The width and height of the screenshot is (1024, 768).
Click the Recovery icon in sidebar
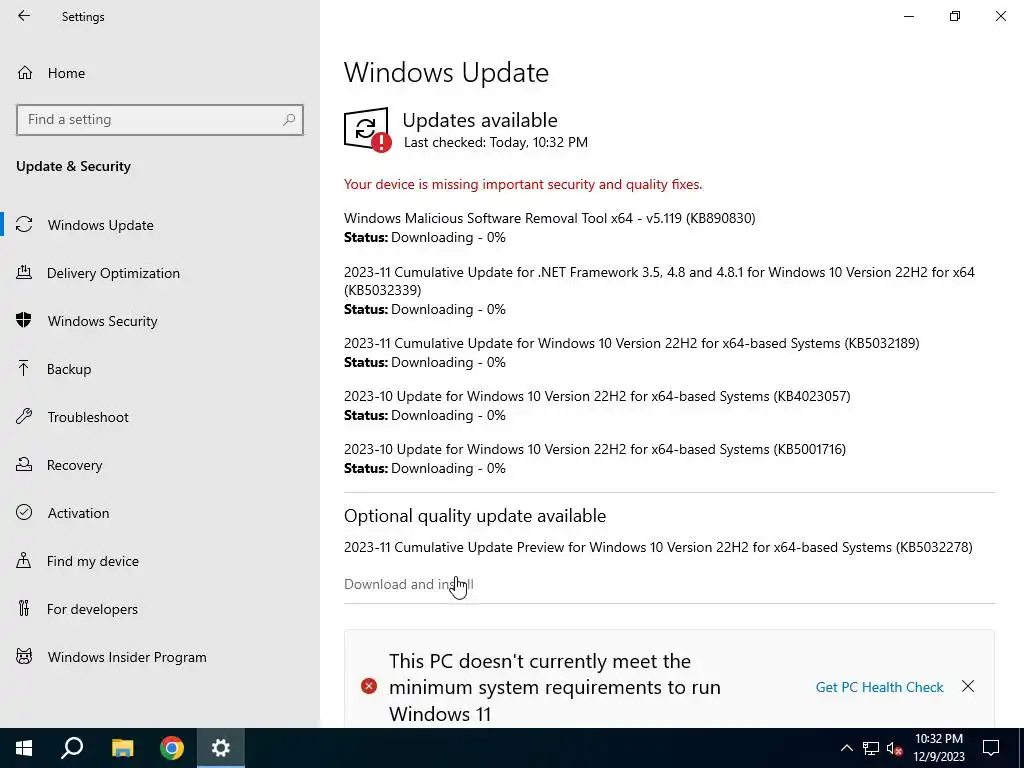click(x=24, y=464)
